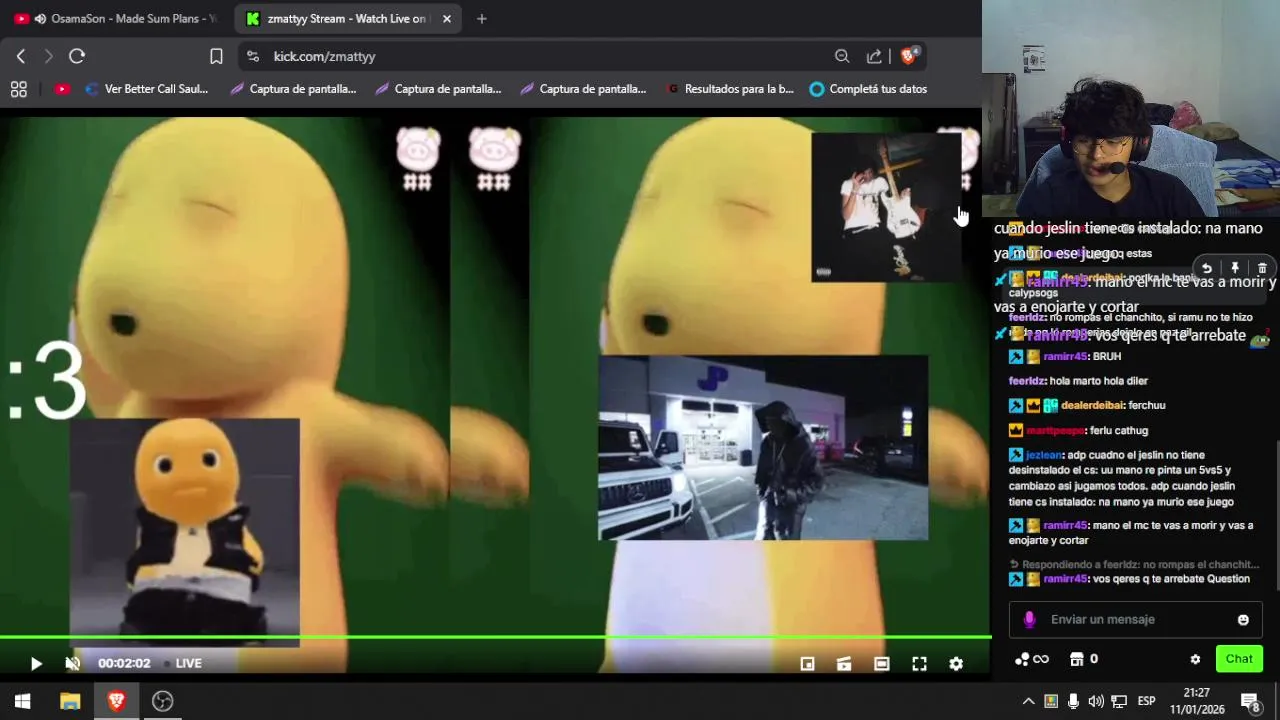Viewport: 1280px width, 720px height.
Task: Open the bookmarks bar apps grid
Action: [18, 89]
